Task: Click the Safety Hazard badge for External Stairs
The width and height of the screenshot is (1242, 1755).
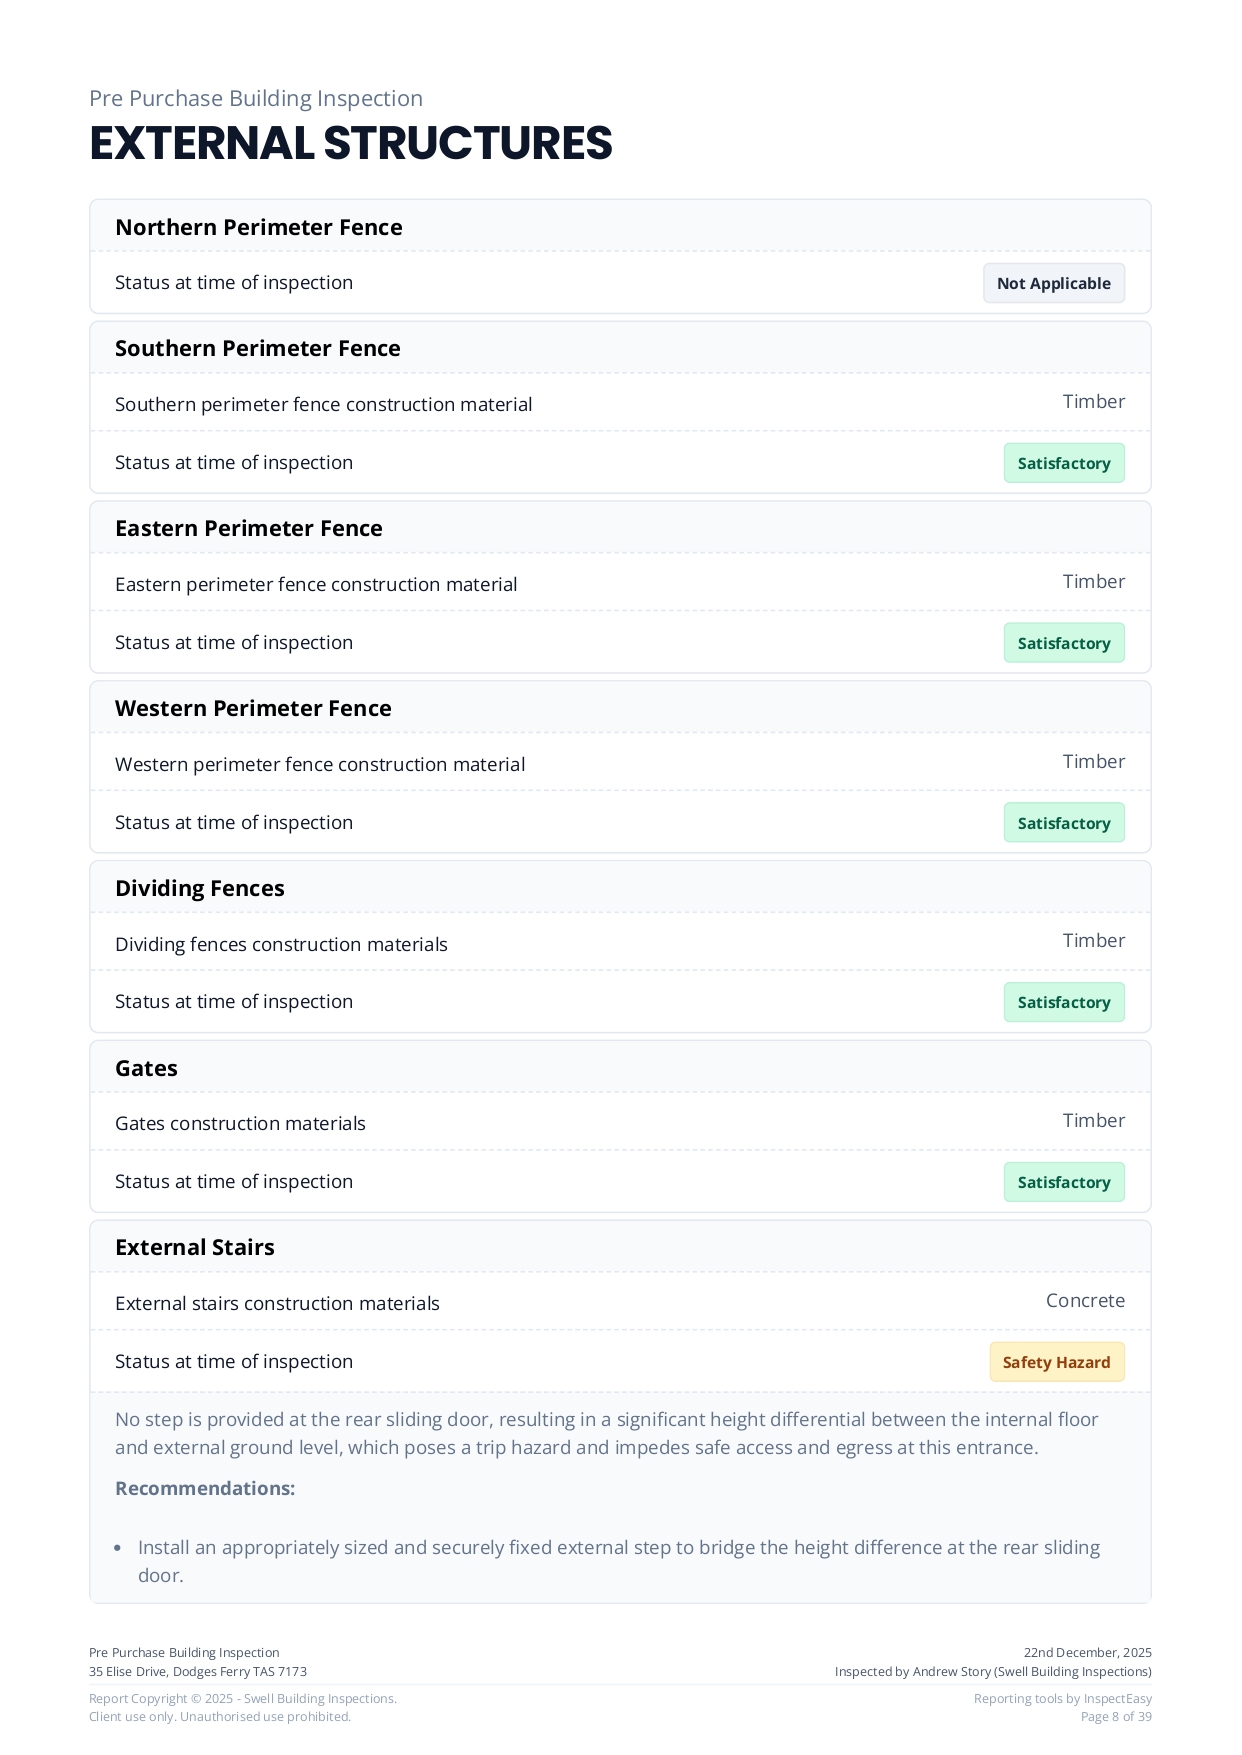Action: 1056,1362
